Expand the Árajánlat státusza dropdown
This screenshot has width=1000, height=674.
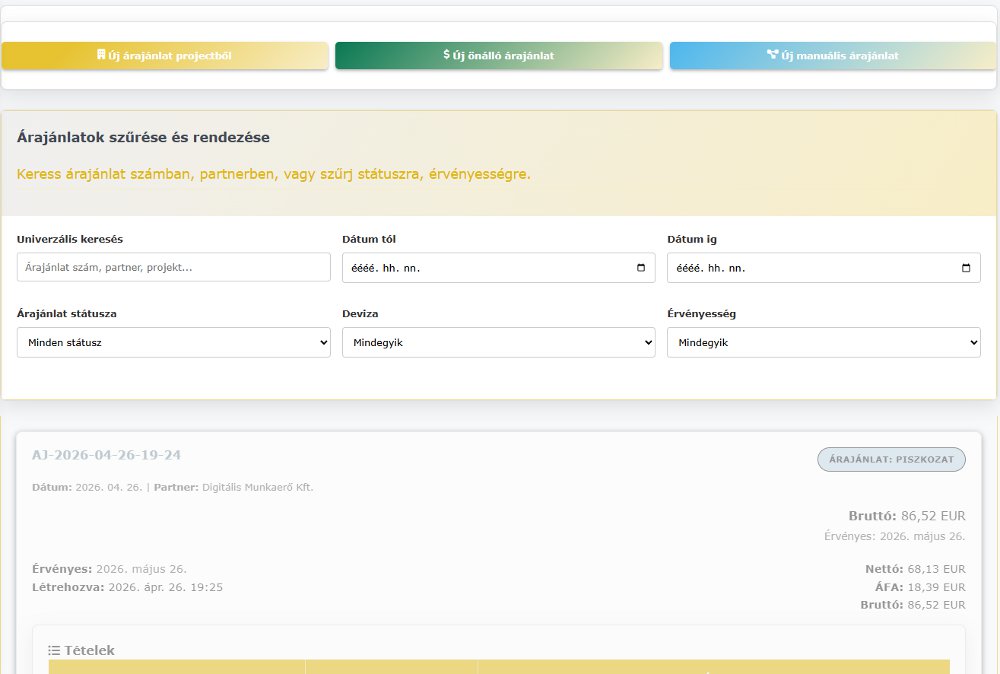point(173,342)
